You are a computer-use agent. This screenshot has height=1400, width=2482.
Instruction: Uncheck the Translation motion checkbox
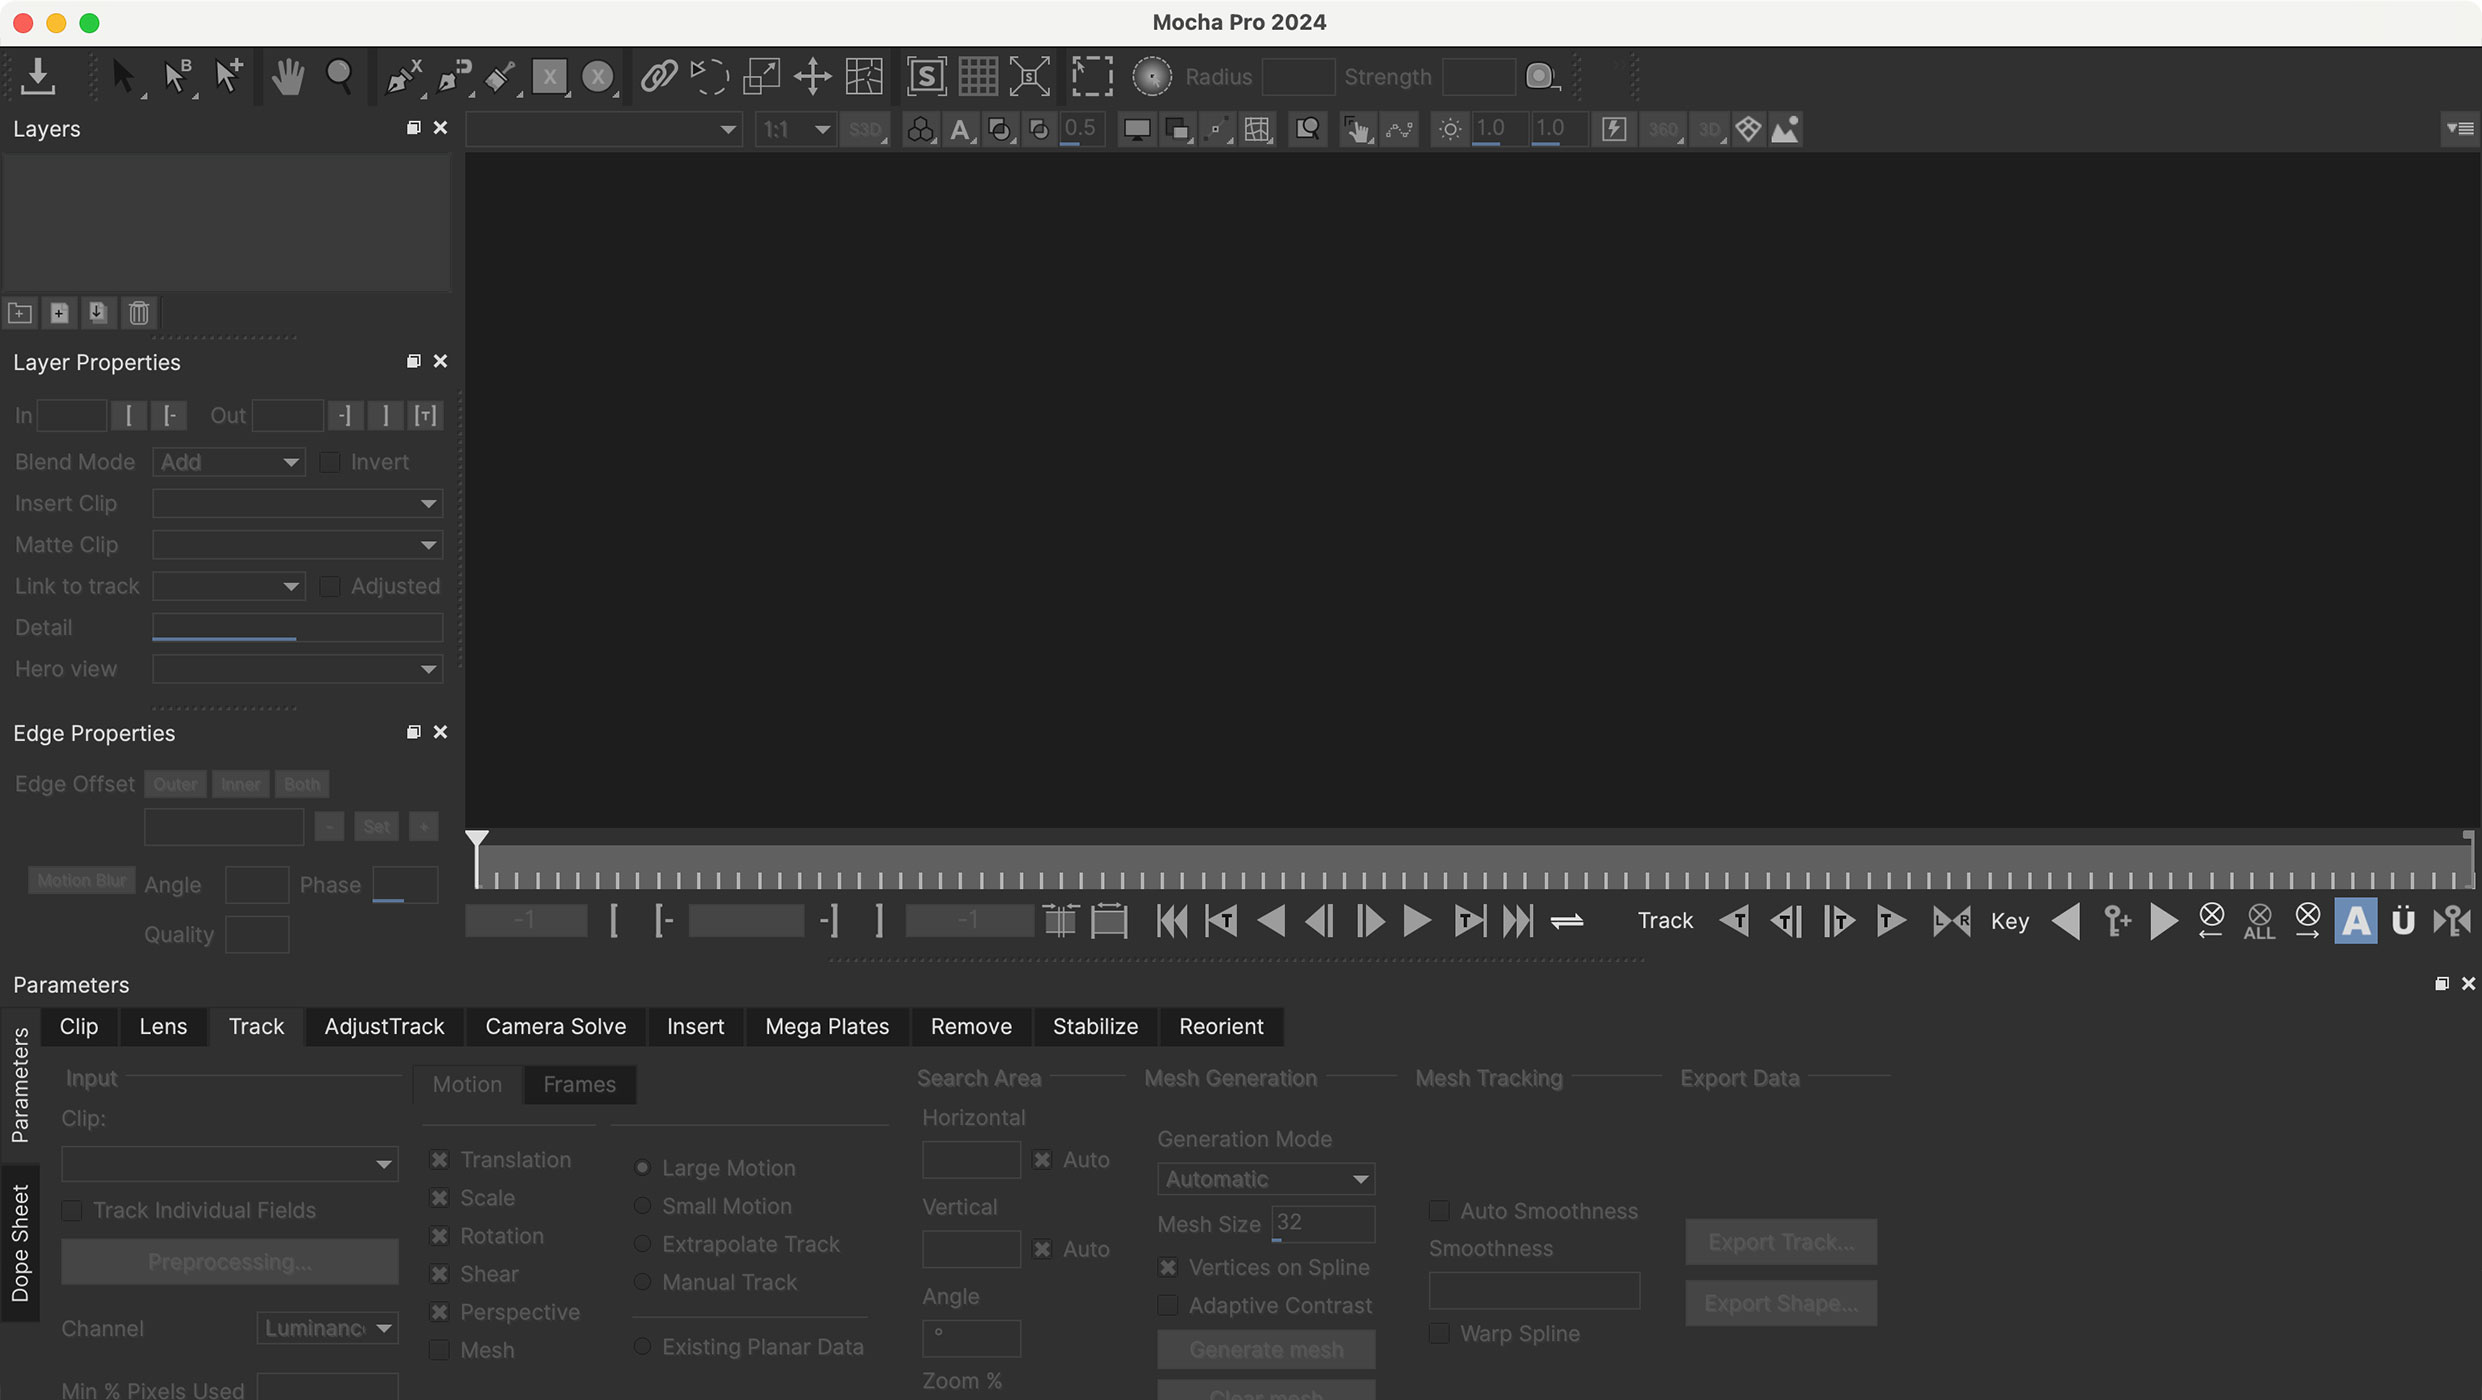click(439, 1160)
